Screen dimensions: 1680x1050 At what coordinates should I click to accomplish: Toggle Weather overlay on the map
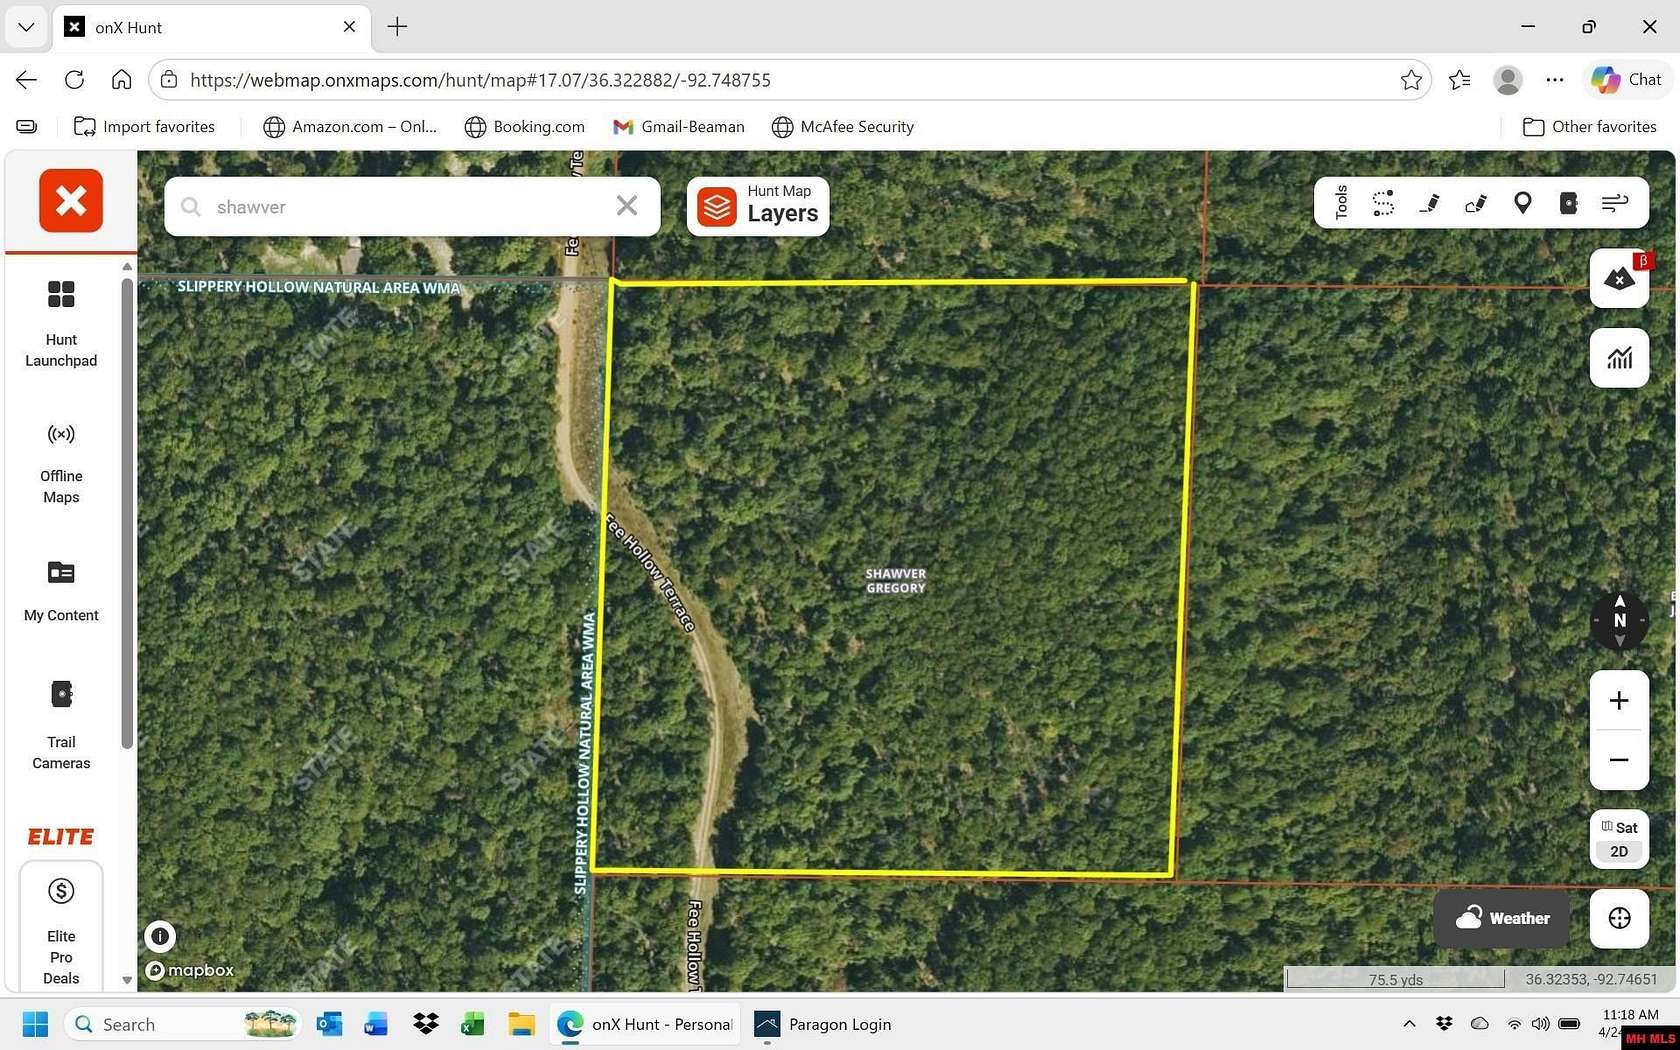click(x=1501, y=917)
